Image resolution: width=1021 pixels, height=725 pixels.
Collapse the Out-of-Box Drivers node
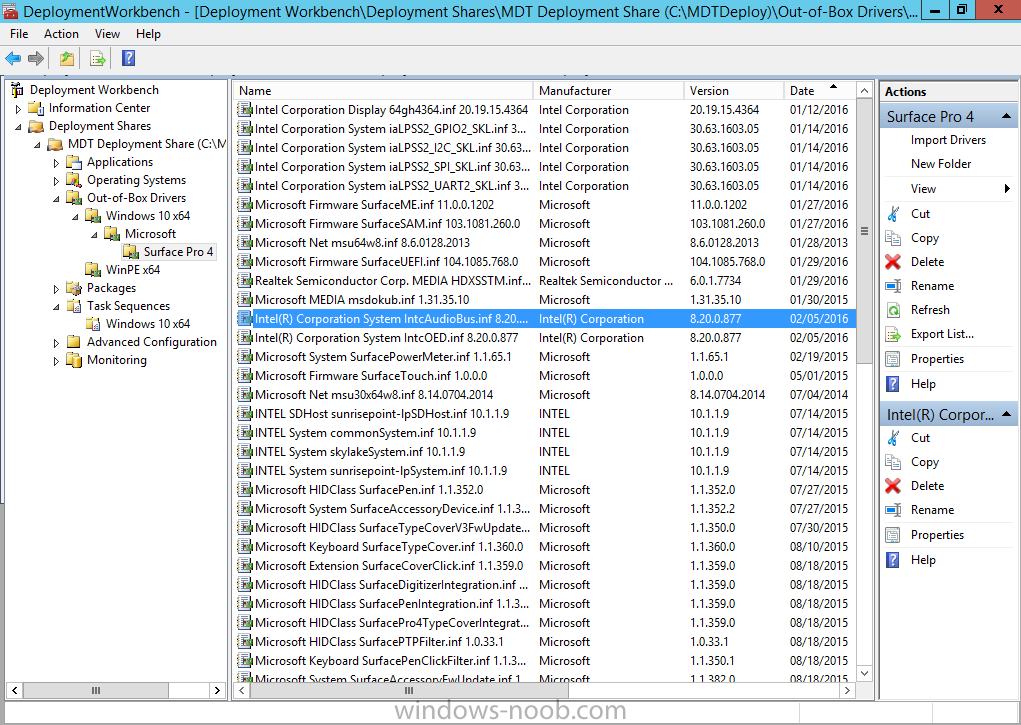click(56, 199)
